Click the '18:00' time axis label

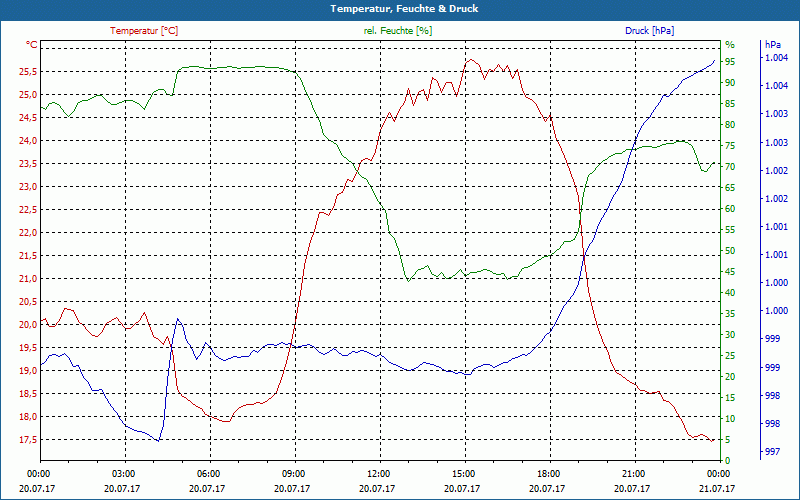click(548, 474)
